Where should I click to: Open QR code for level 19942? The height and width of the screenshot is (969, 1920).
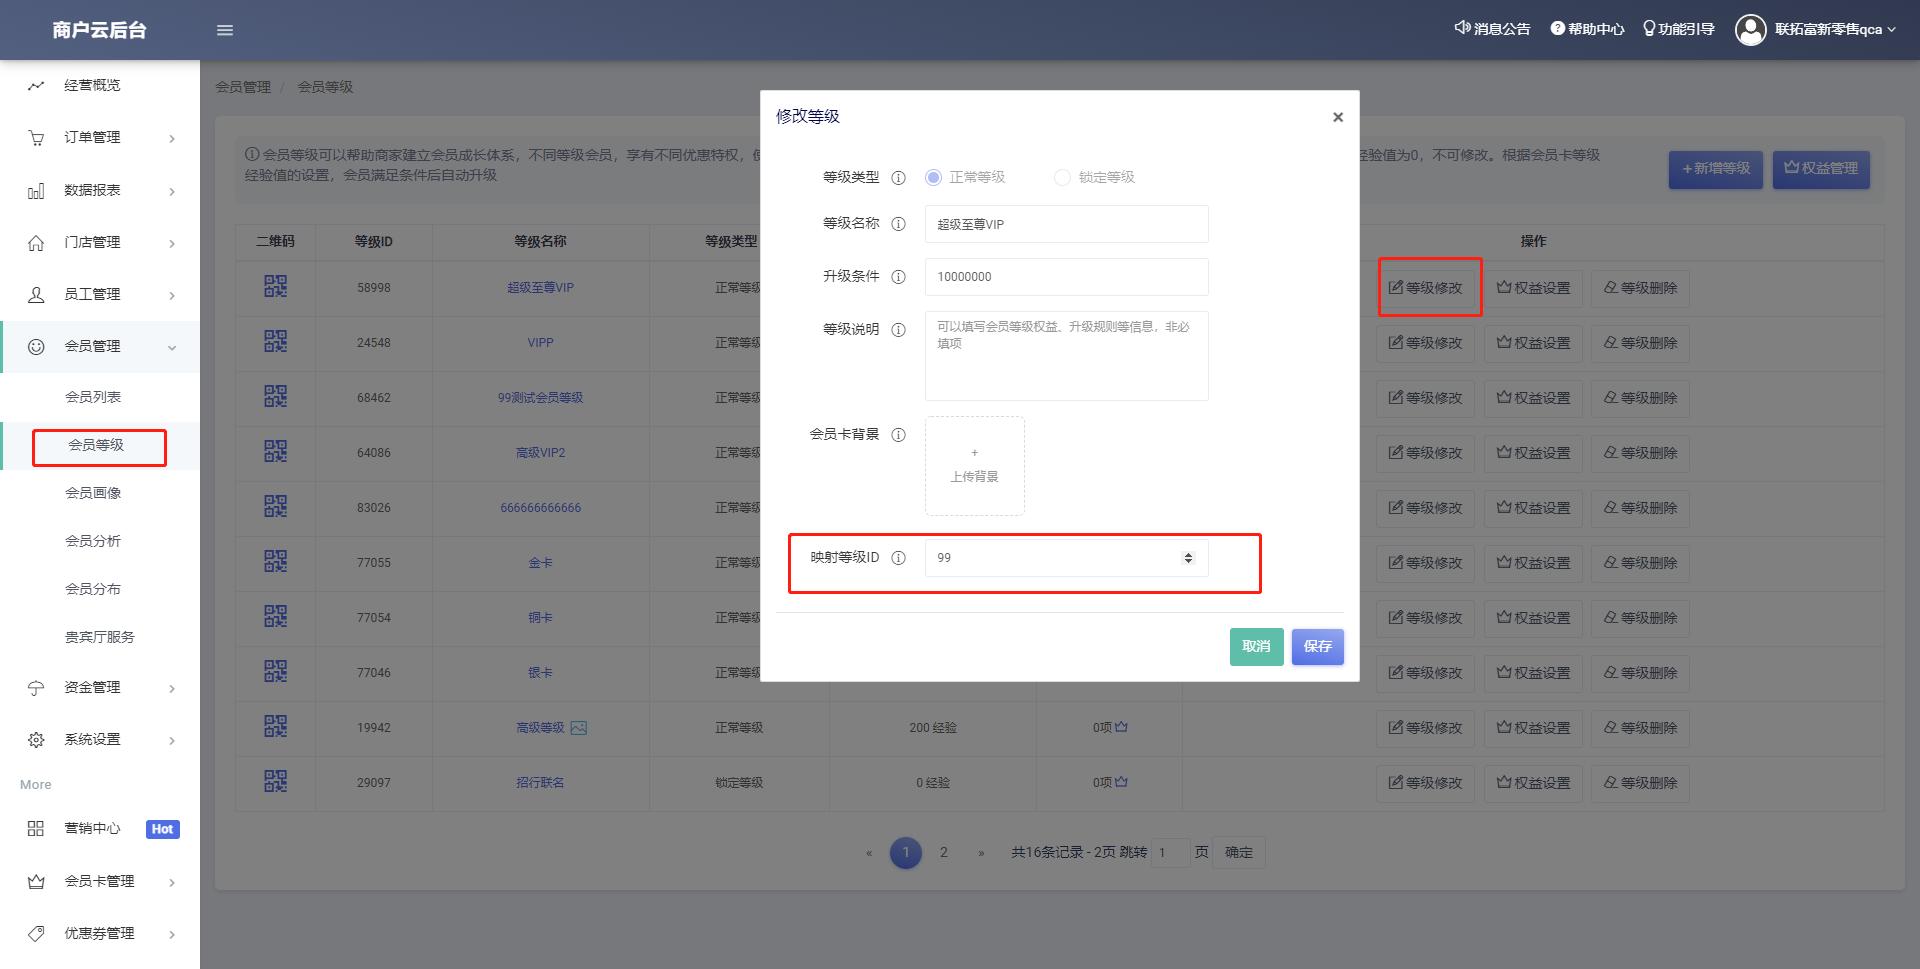click(275, 727)
